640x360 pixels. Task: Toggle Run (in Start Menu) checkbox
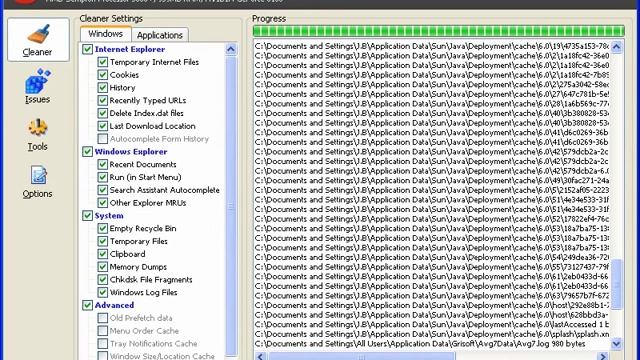[102, 177]
